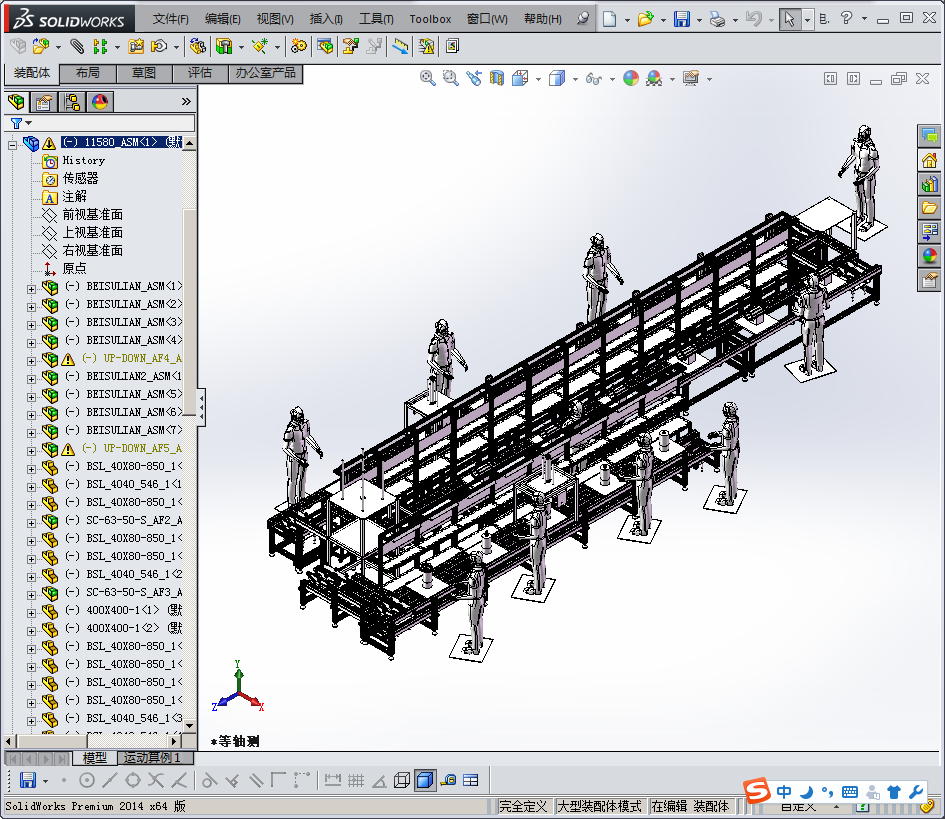Switch to the PropertyManager tab icon
Screen dimensions: 945x819
pos(43,101)
